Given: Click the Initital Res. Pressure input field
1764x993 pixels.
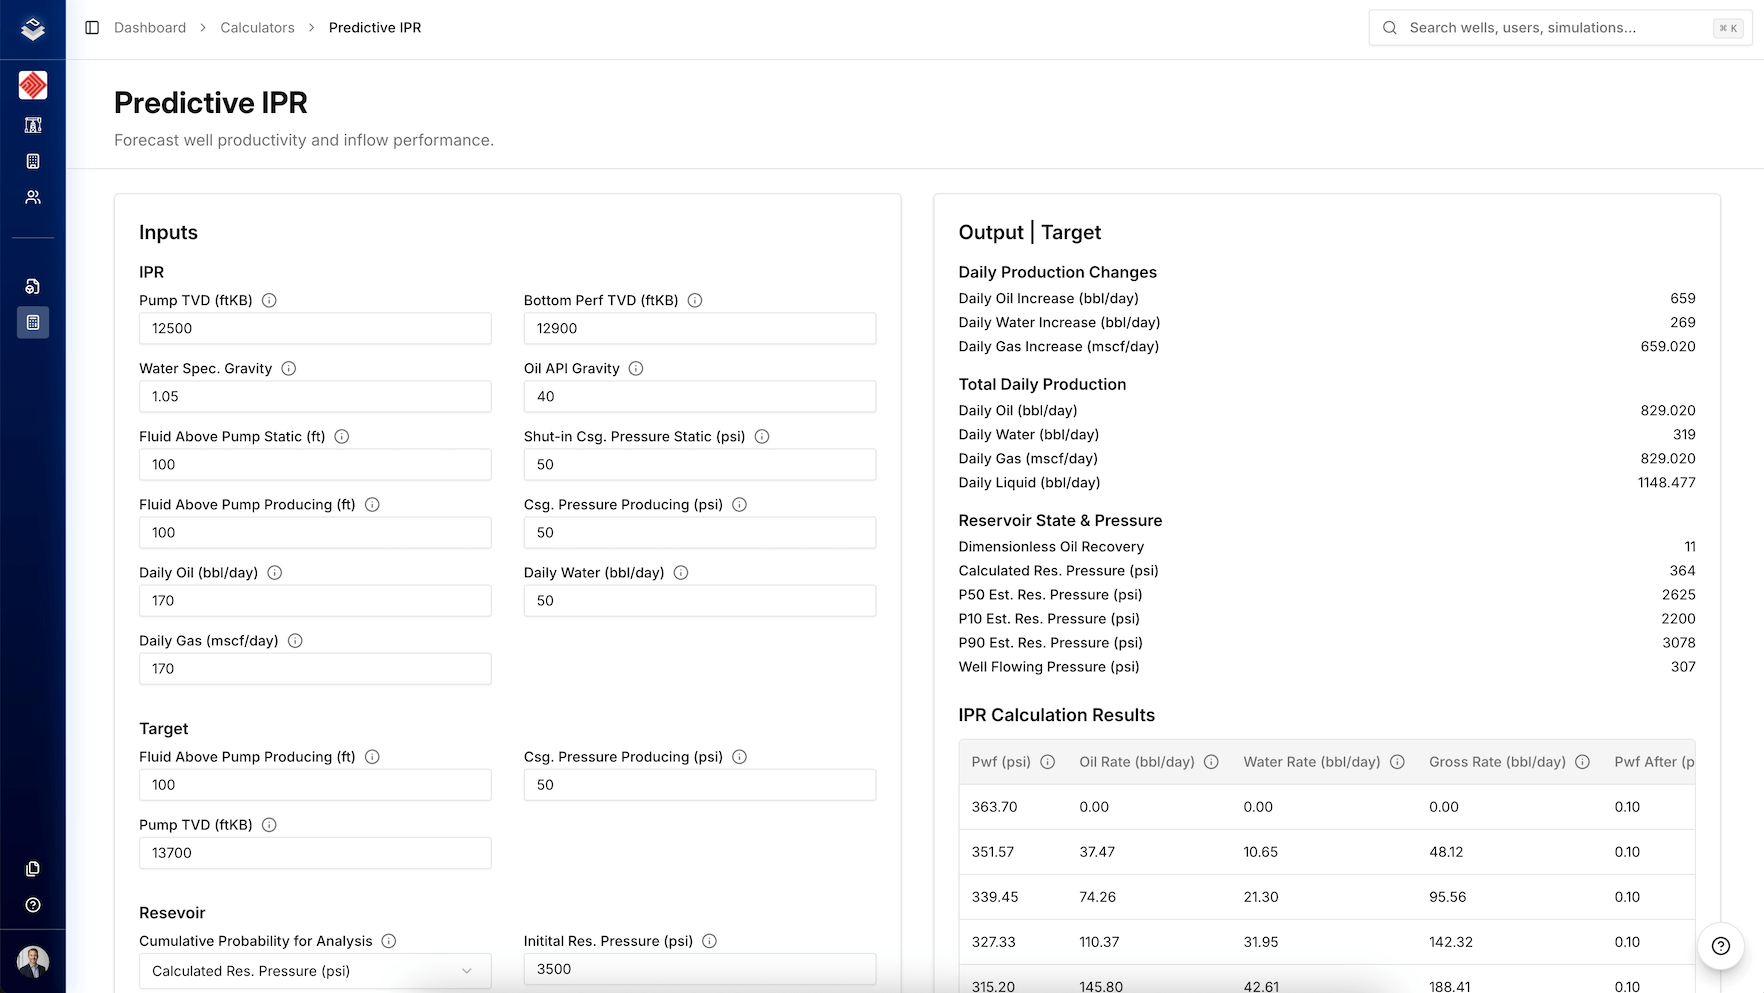Looking at the screenshot, I should (x=699, y=968).
